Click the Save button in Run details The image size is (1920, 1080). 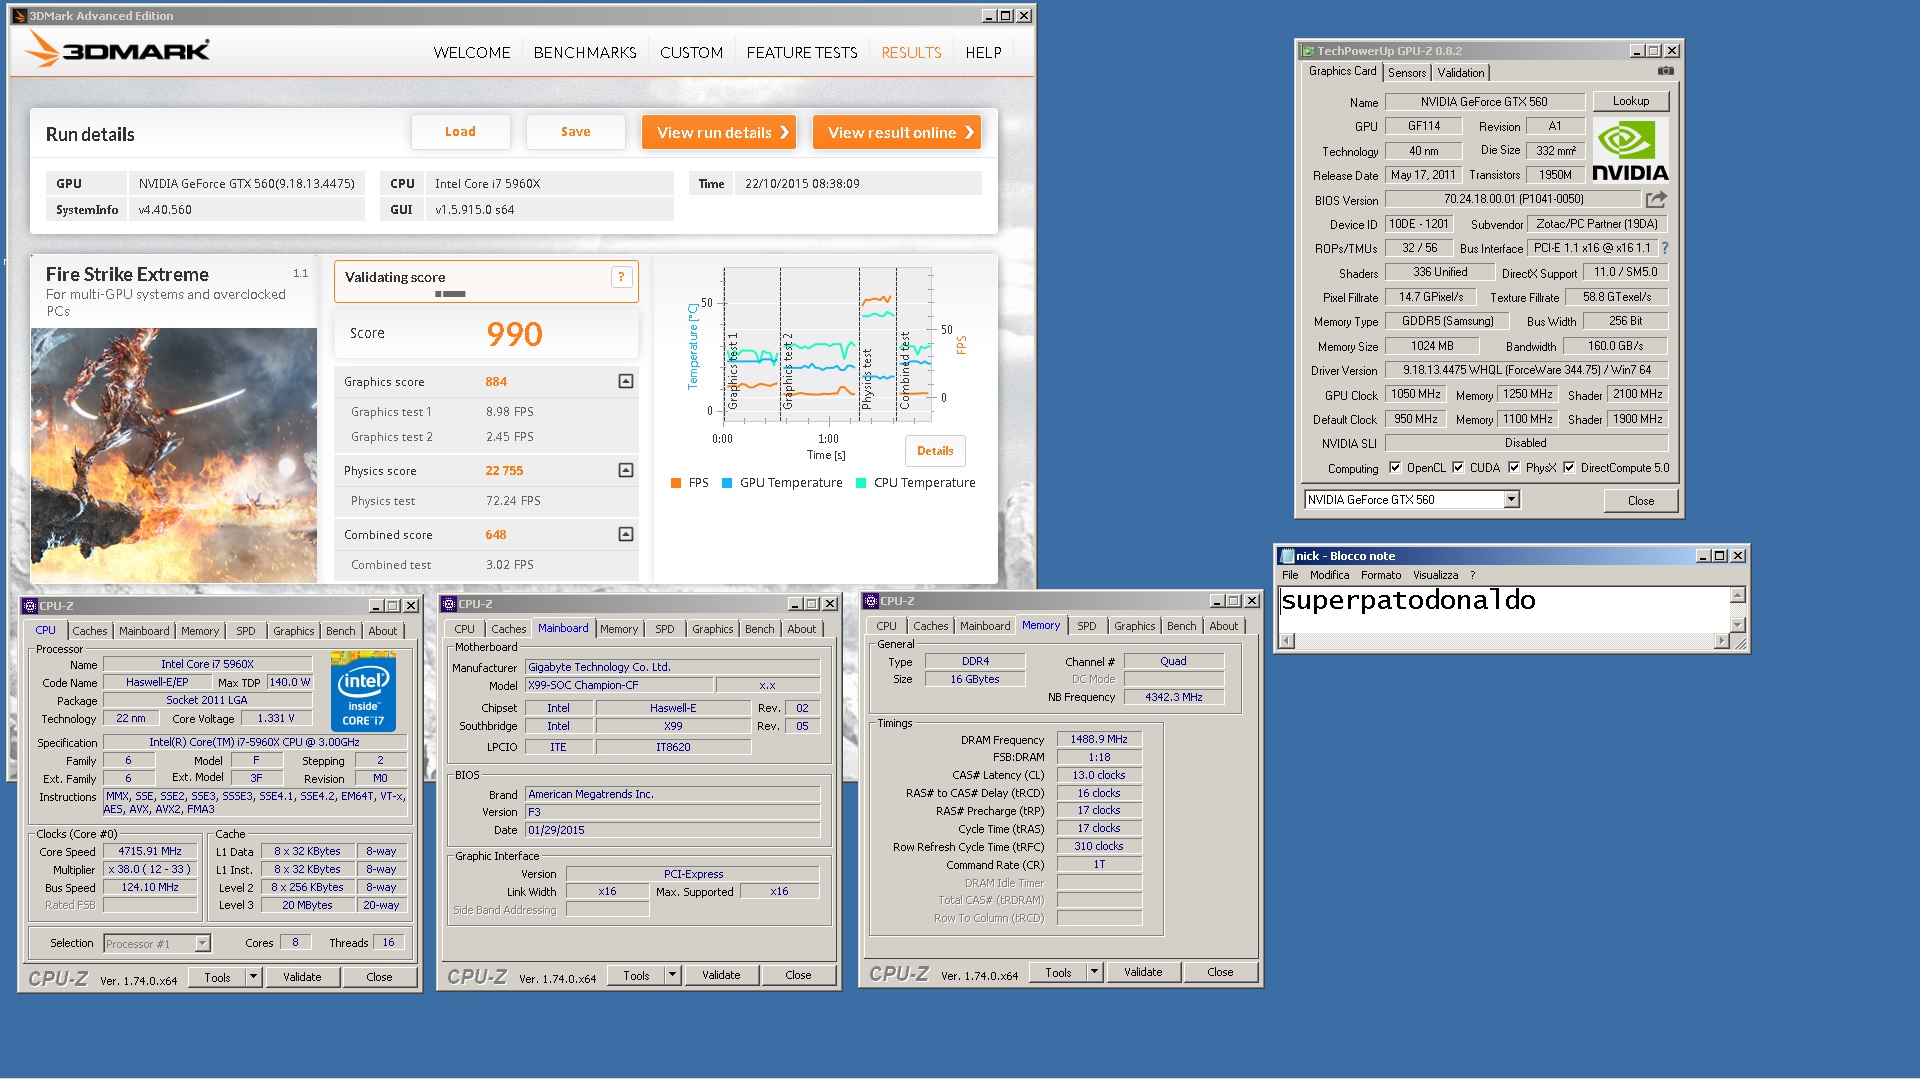pyautogui.click(x=575, y=132)
